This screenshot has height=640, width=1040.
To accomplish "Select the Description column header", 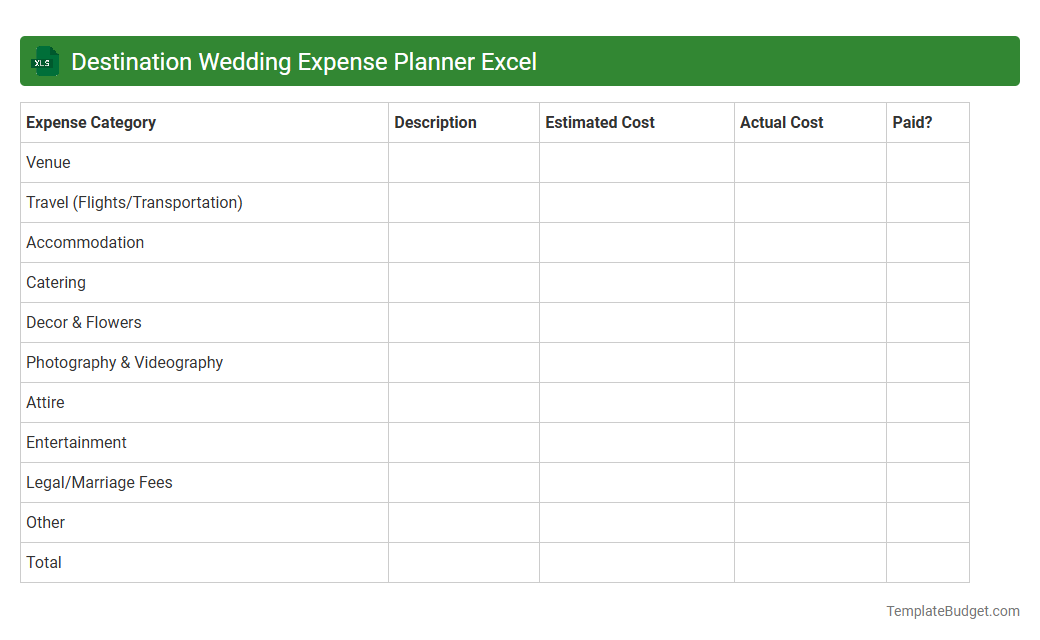I will coord(435,122).
